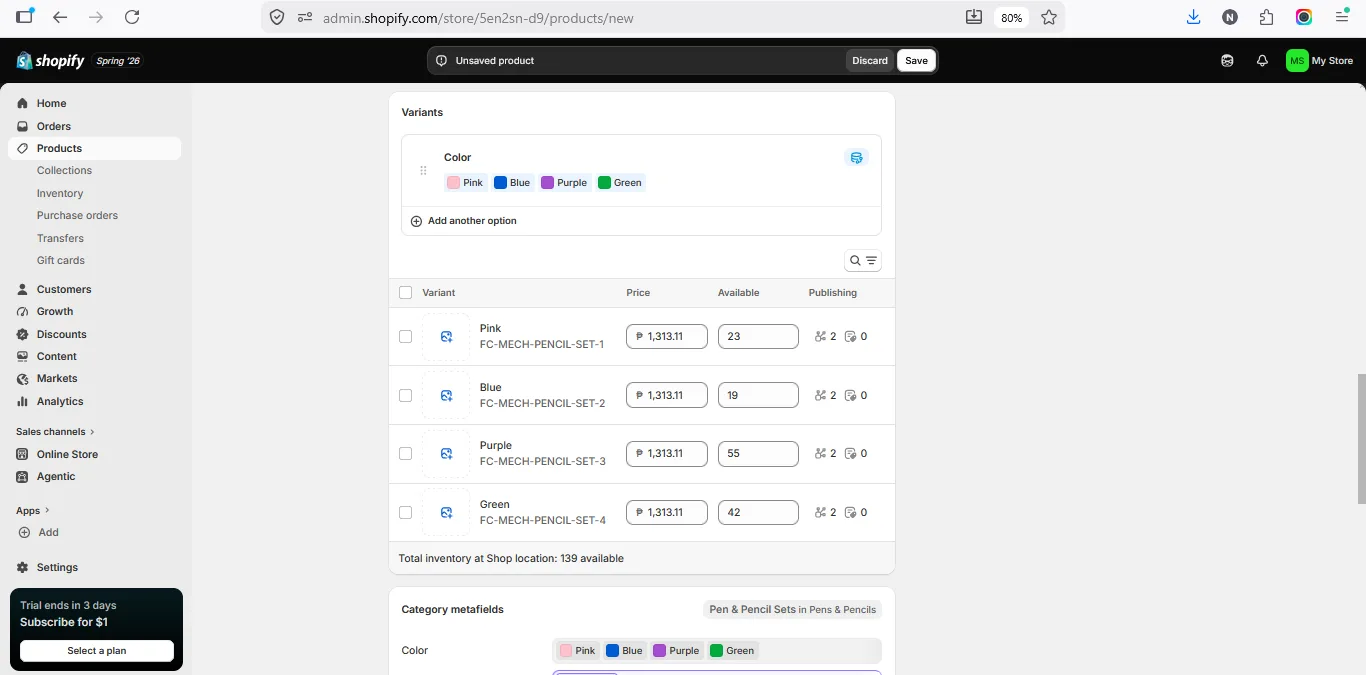Viewport: 1366px width, 675px height.
Task: Open Transfers submenu item
Action: (x=60, y=238)
